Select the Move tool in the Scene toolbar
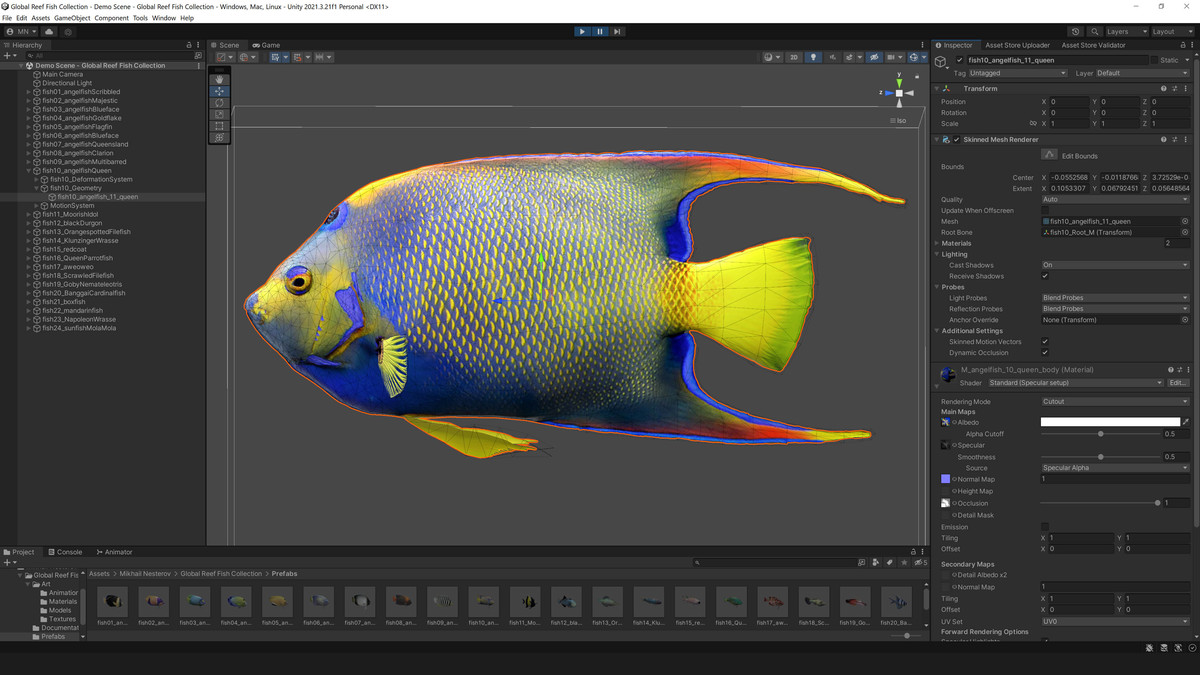 pos(218,91)
